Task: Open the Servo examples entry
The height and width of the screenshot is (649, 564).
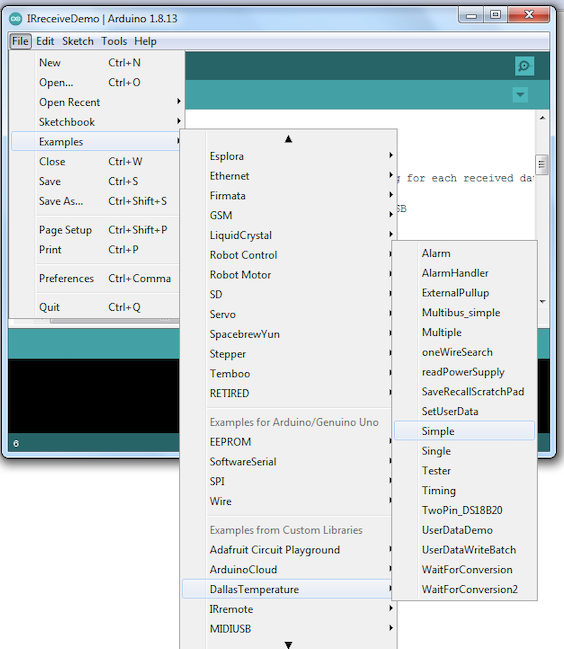Action: coord(287,314)
